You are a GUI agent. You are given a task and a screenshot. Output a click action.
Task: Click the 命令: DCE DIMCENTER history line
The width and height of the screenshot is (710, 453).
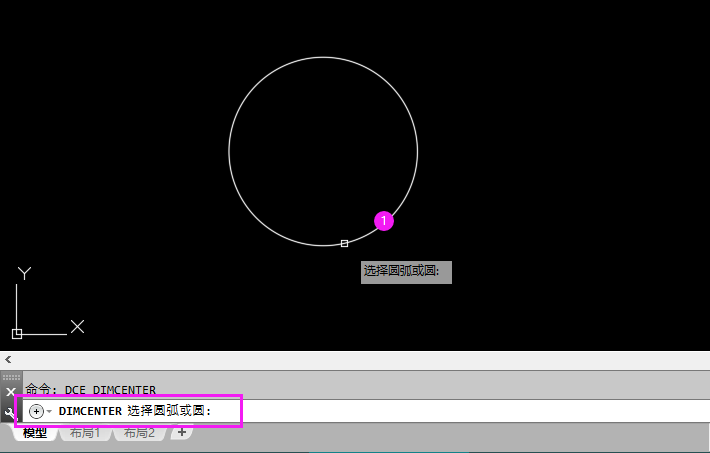tap(91, 390)
